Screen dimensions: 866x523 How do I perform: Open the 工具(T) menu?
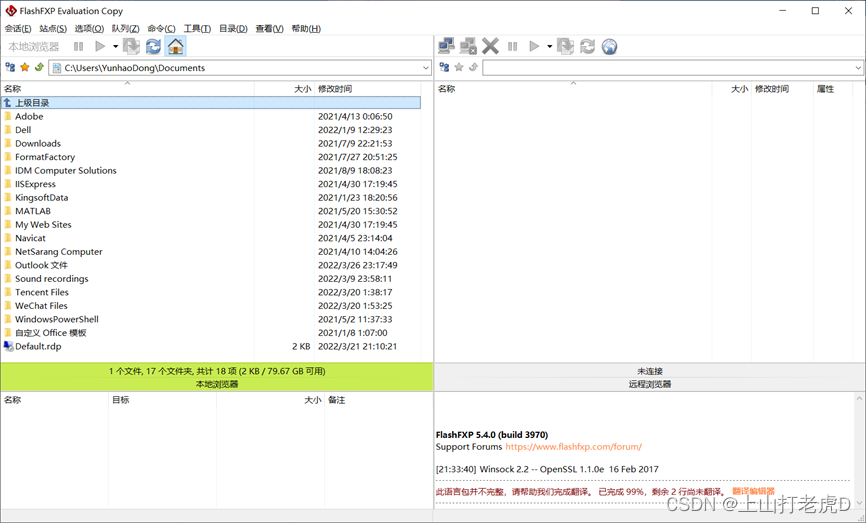tap(197, 29)
